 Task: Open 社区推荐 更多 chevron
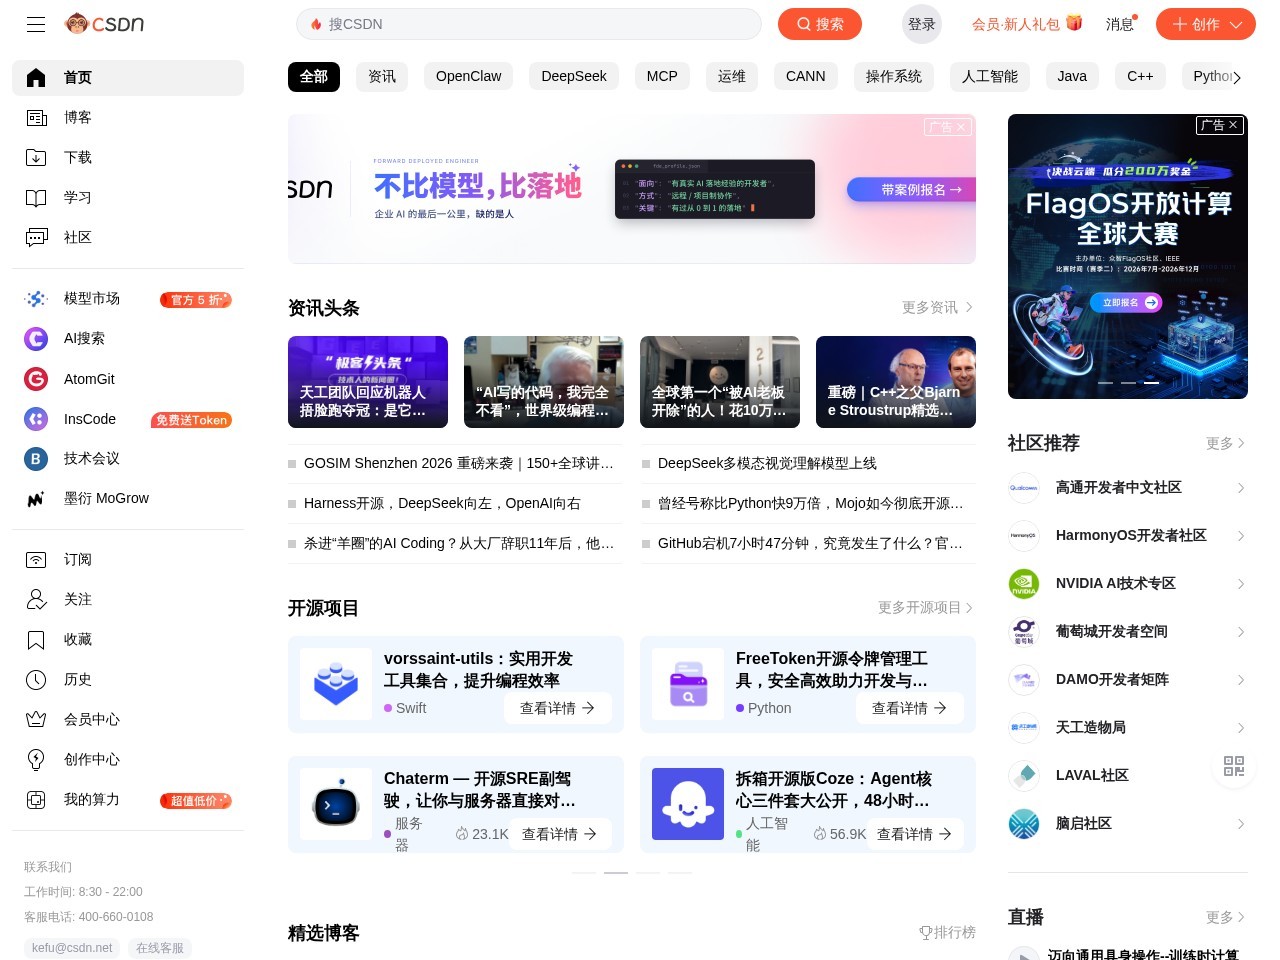[x=1241, y=443]
